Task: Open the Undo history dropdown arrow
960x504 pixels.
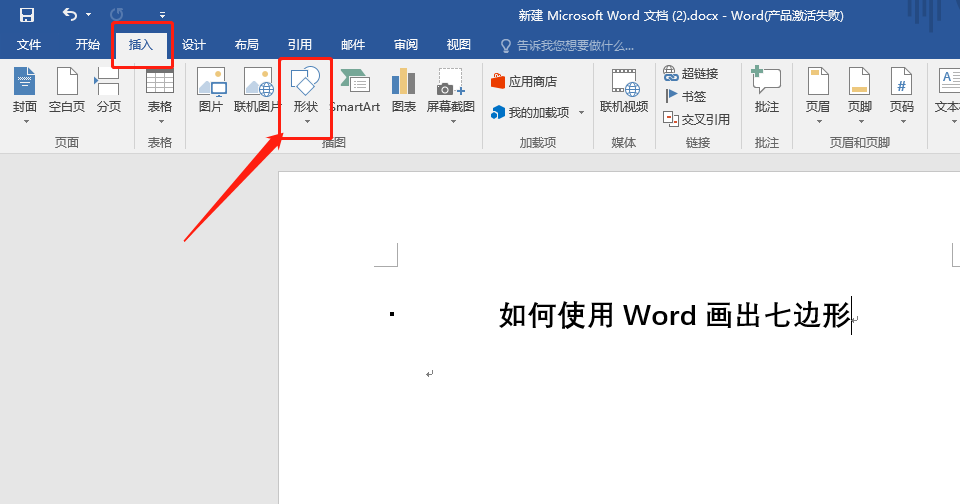Action: (89, 14)
